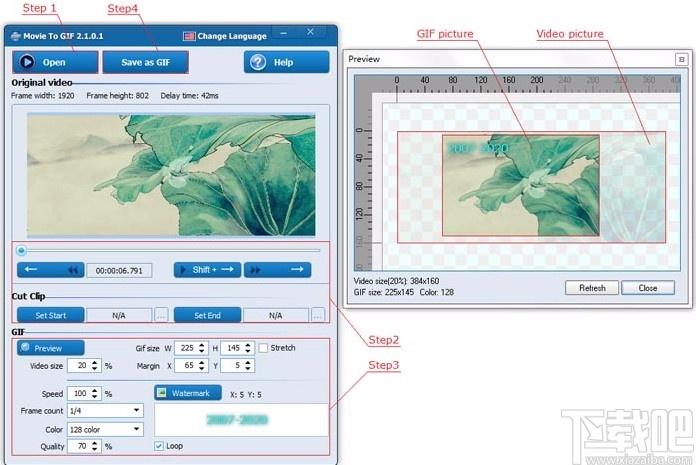Click the GIF picture area in Preview window

(521, 185)
